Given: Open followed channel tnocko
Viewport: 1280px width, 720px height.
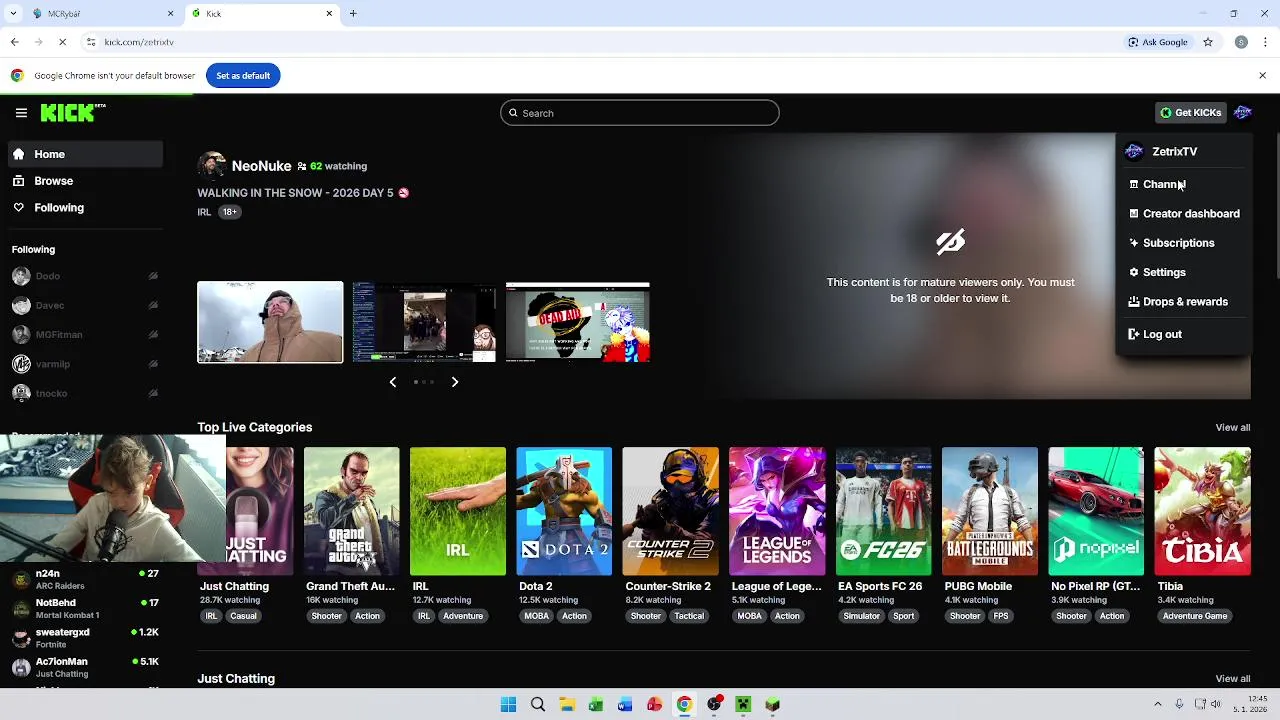Looking at the screenshot, I should (x=85, y=393).
